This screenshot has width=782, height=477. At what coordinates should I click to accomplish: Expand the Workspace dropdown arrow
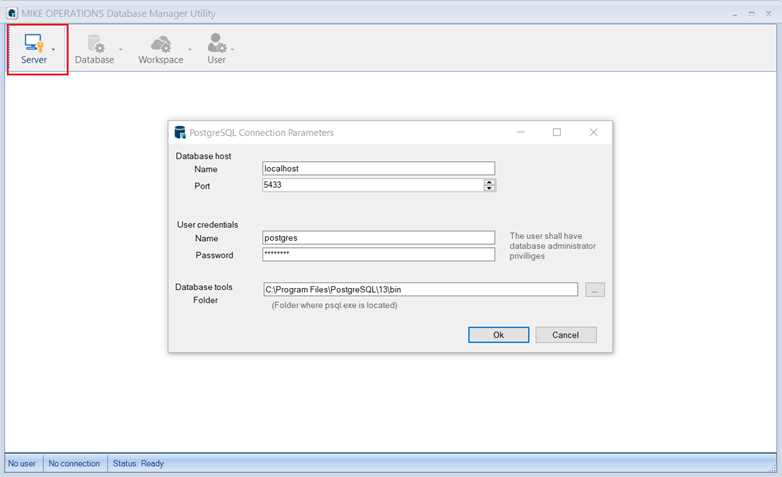[190, 49]
